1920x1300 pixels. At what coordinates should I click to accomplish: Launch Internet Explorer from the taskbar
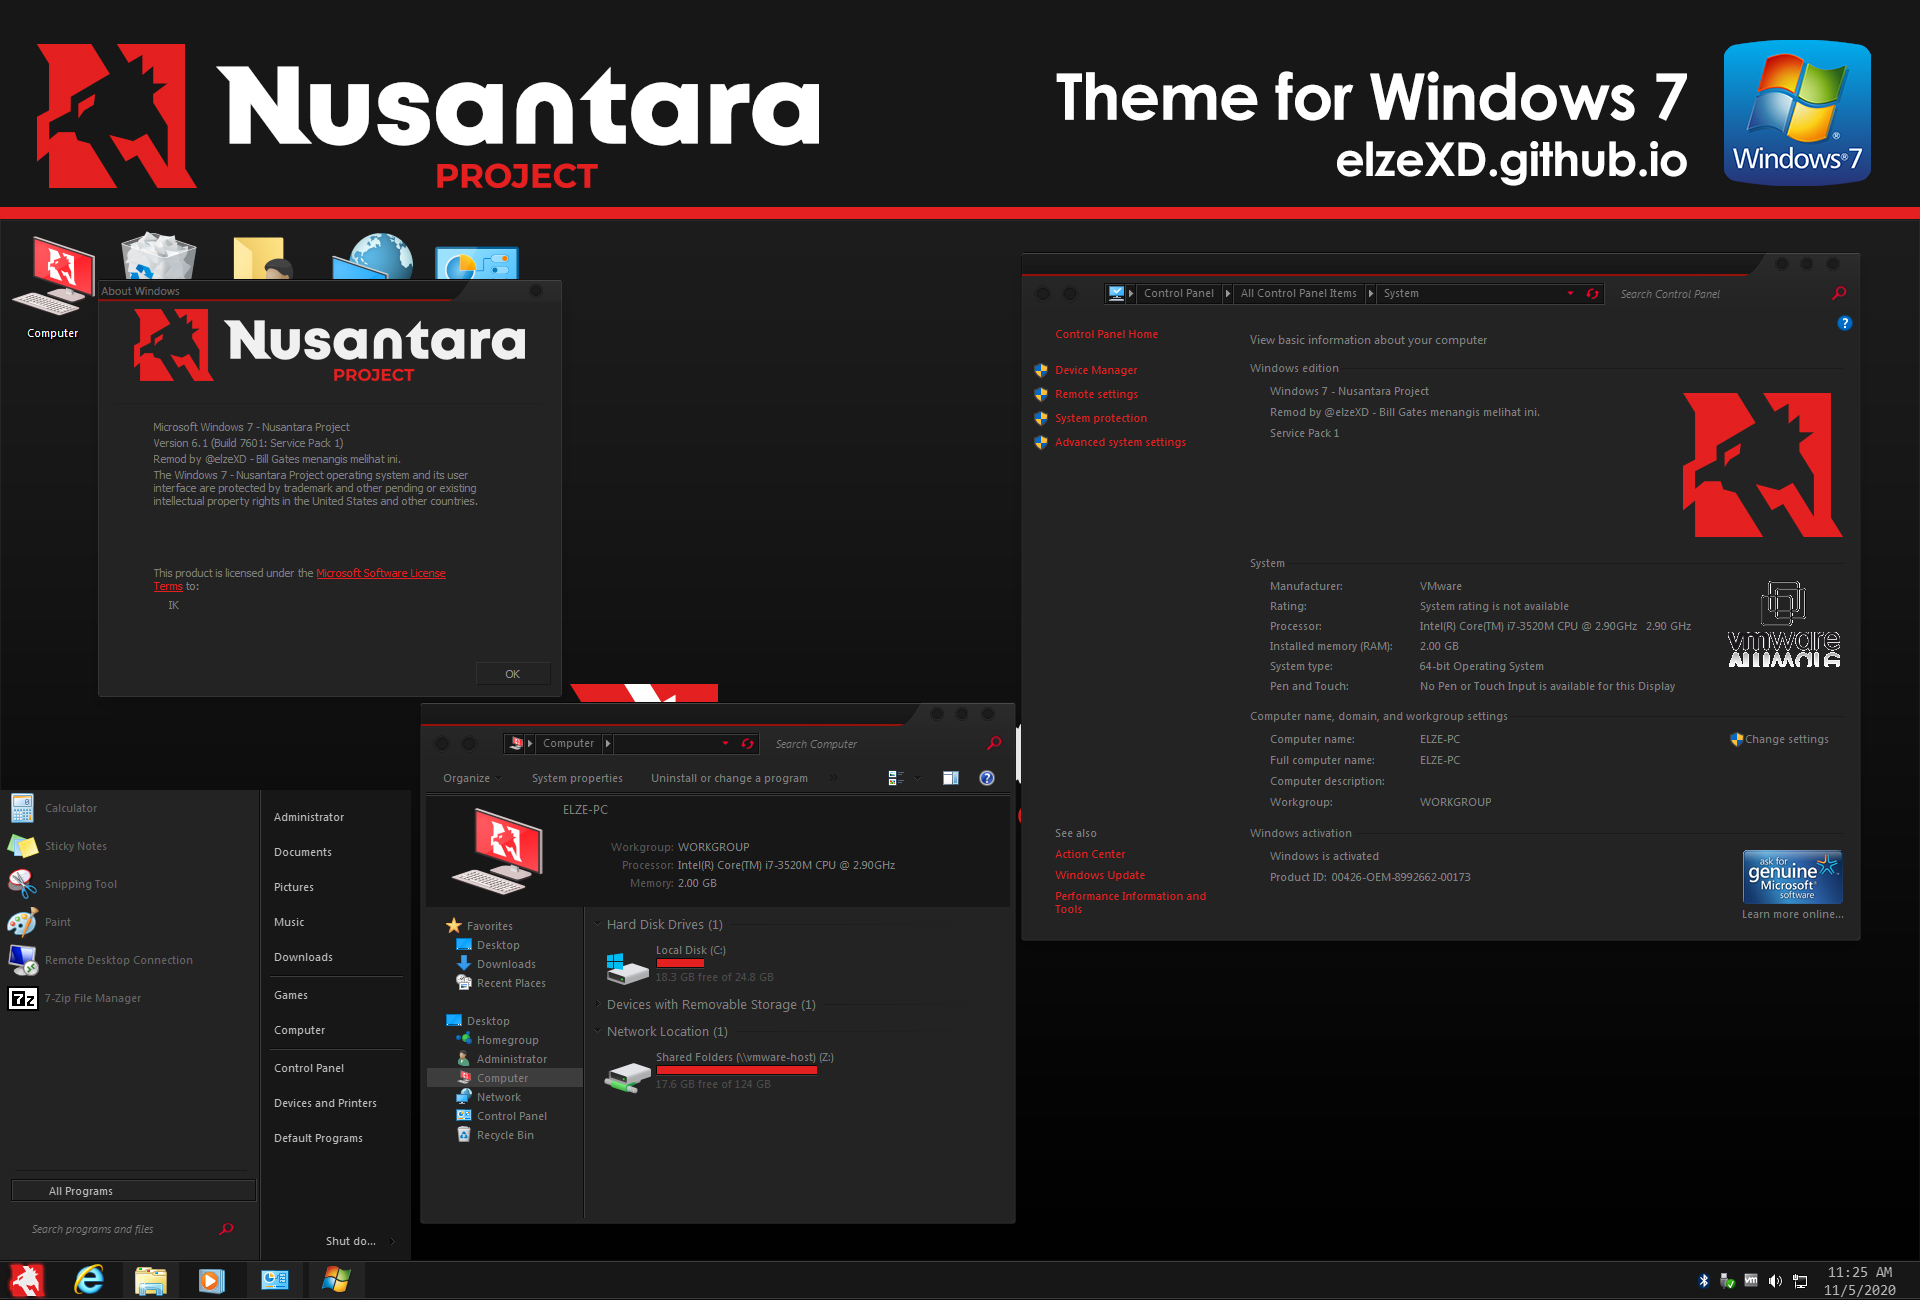pyautogui.click(x=89, y=1280)
